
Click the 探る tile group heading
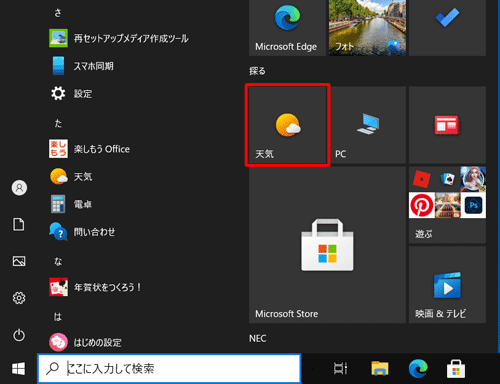pos(257,71)
